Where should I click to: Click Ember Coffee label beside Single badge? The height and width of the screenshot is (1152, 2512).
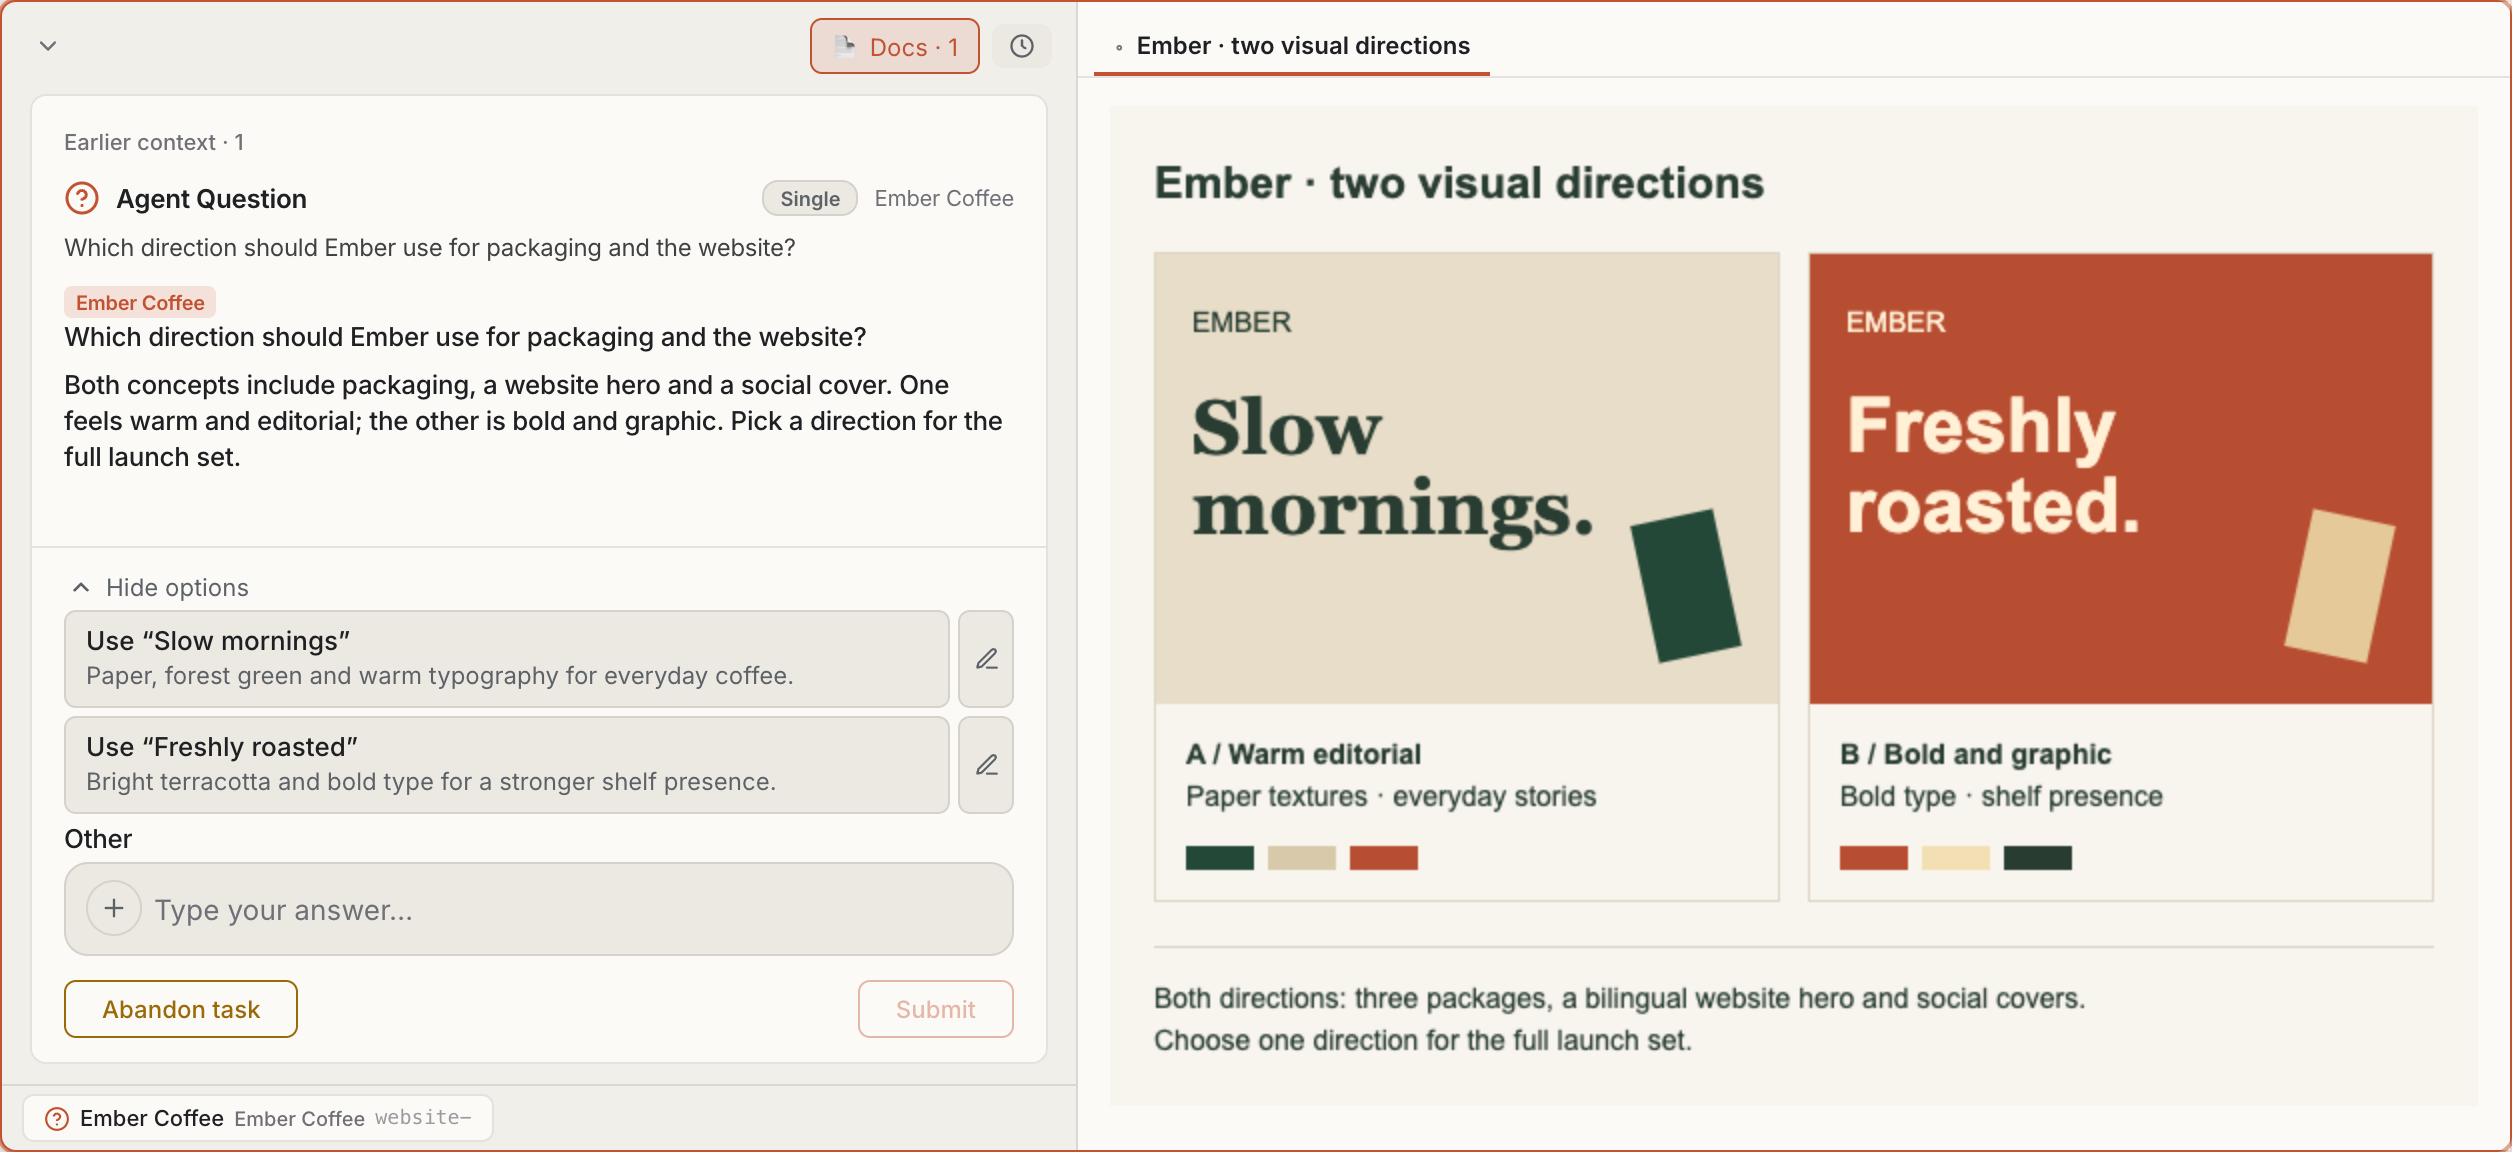[x=944, y=198]
